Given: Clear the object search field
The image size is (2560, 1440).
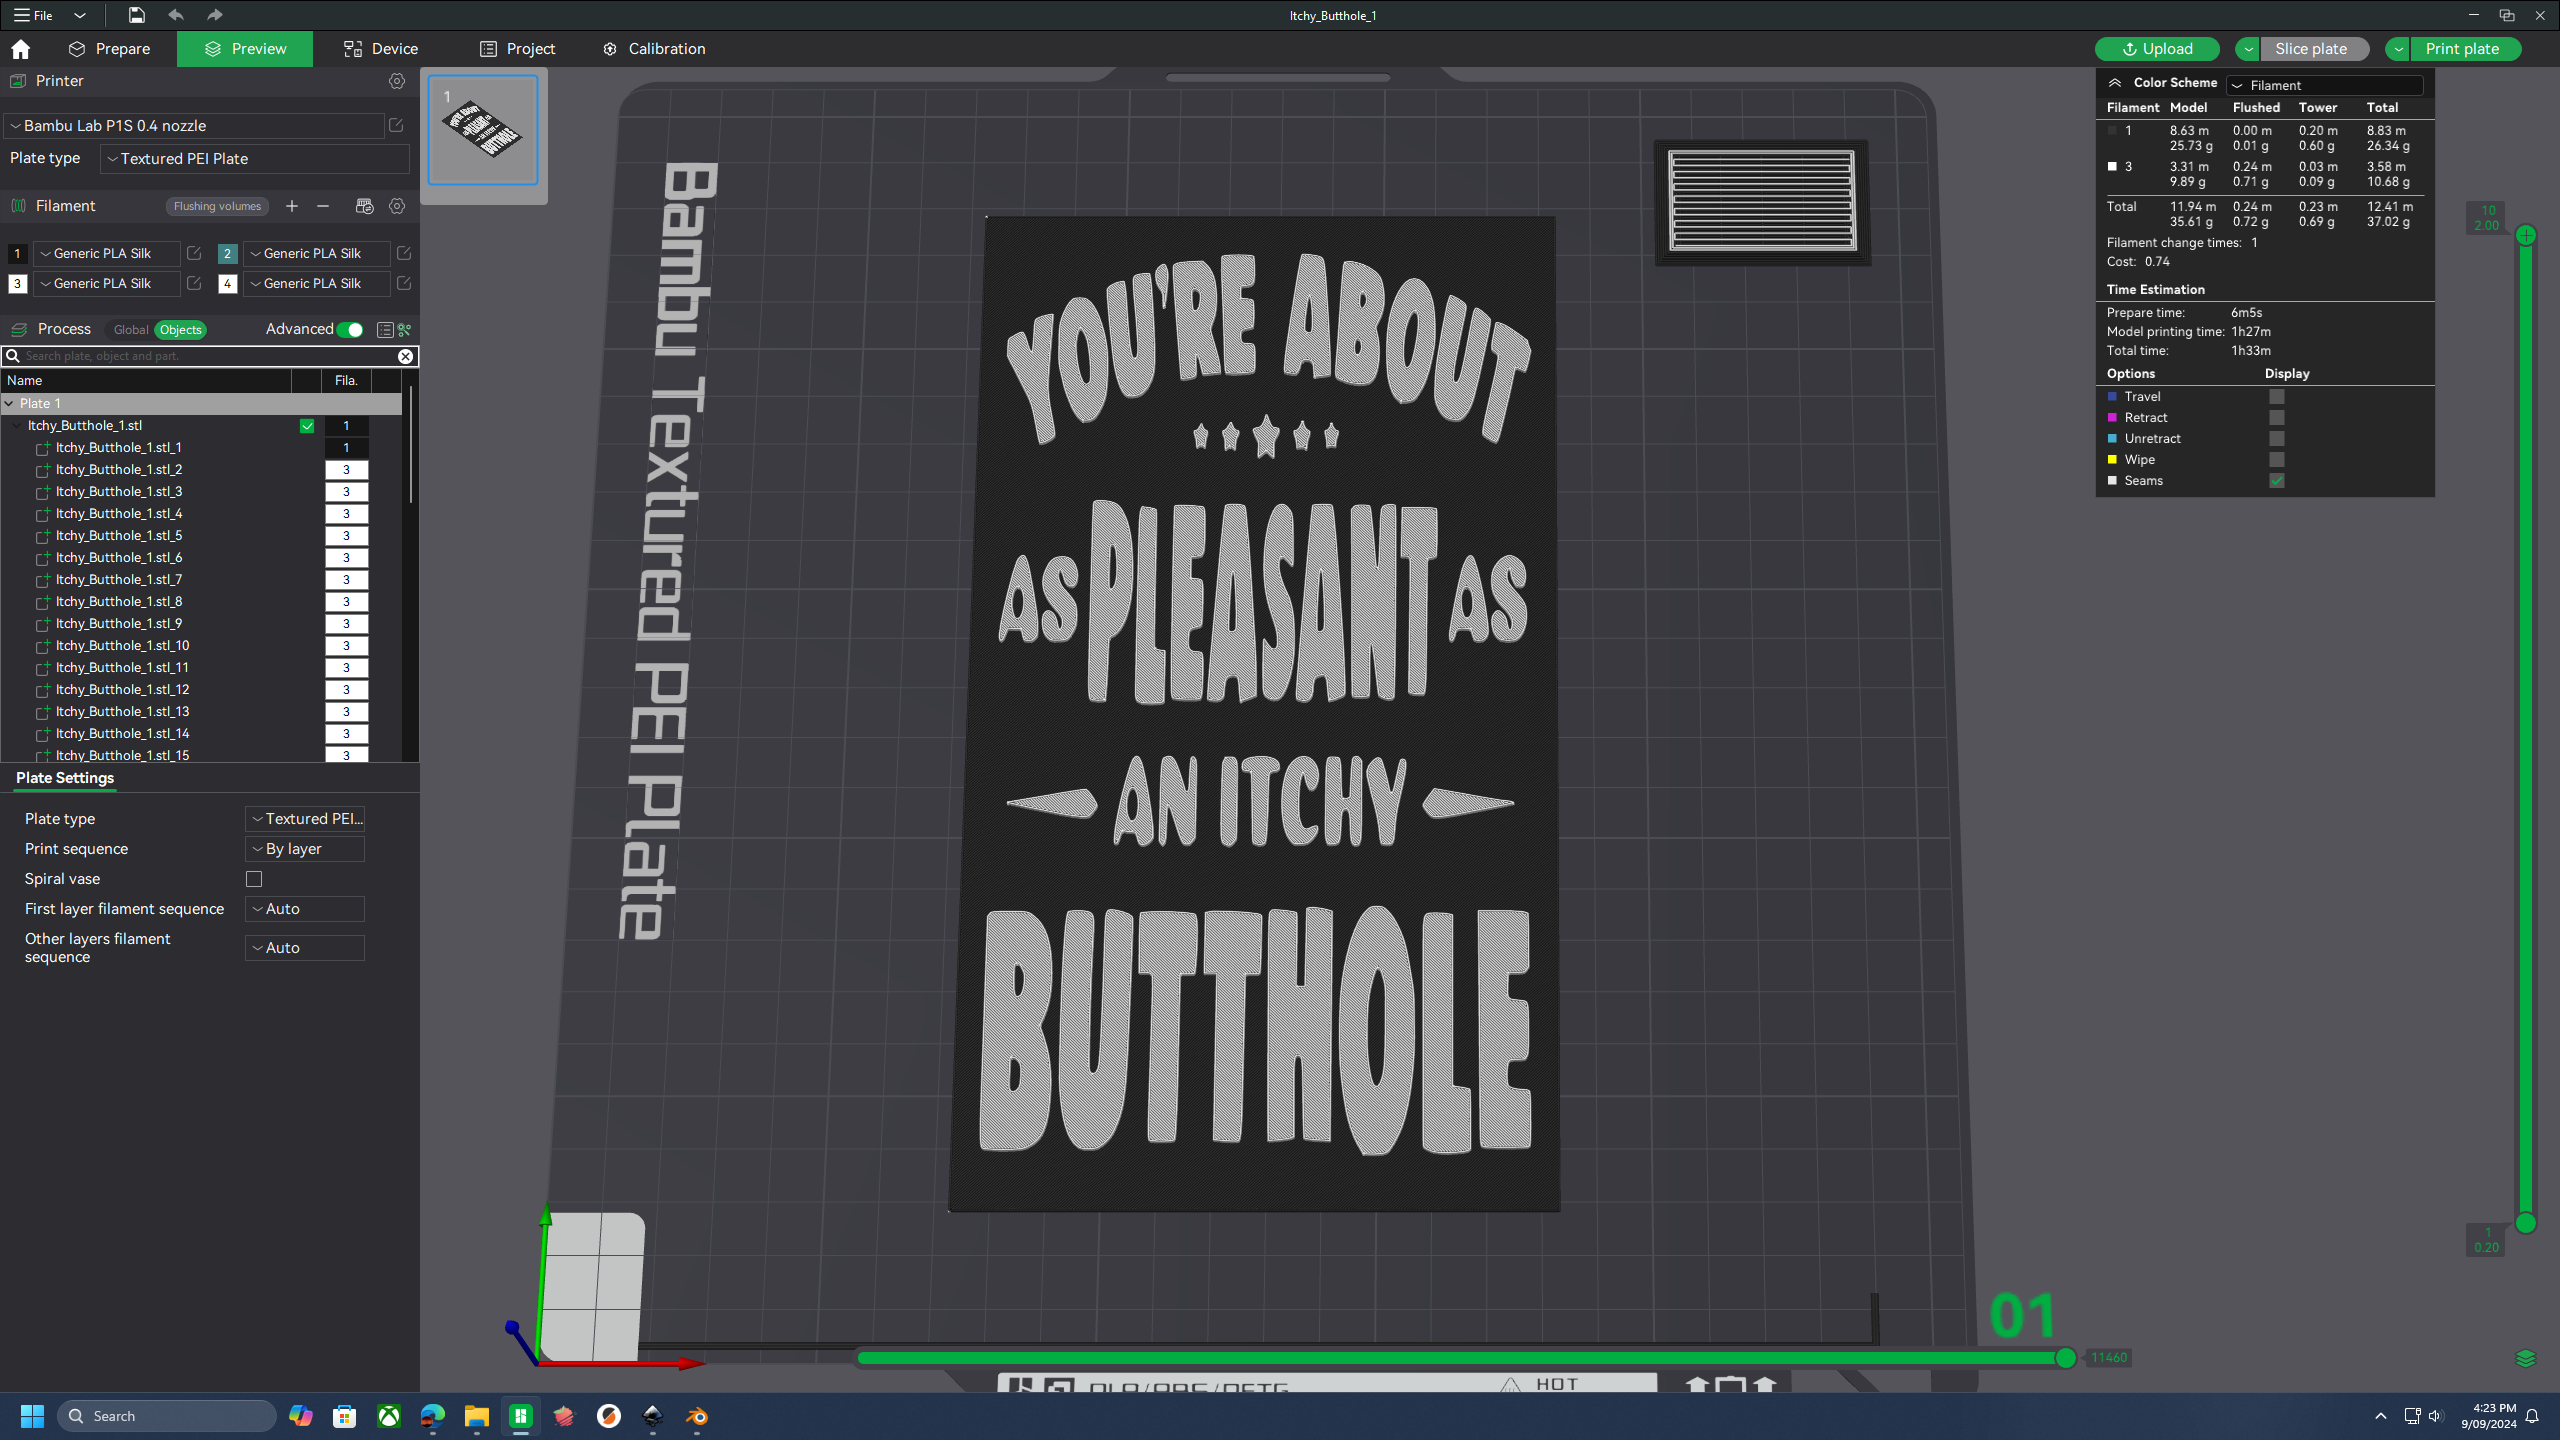Looking at the screenshot, I should pos(405,356).
